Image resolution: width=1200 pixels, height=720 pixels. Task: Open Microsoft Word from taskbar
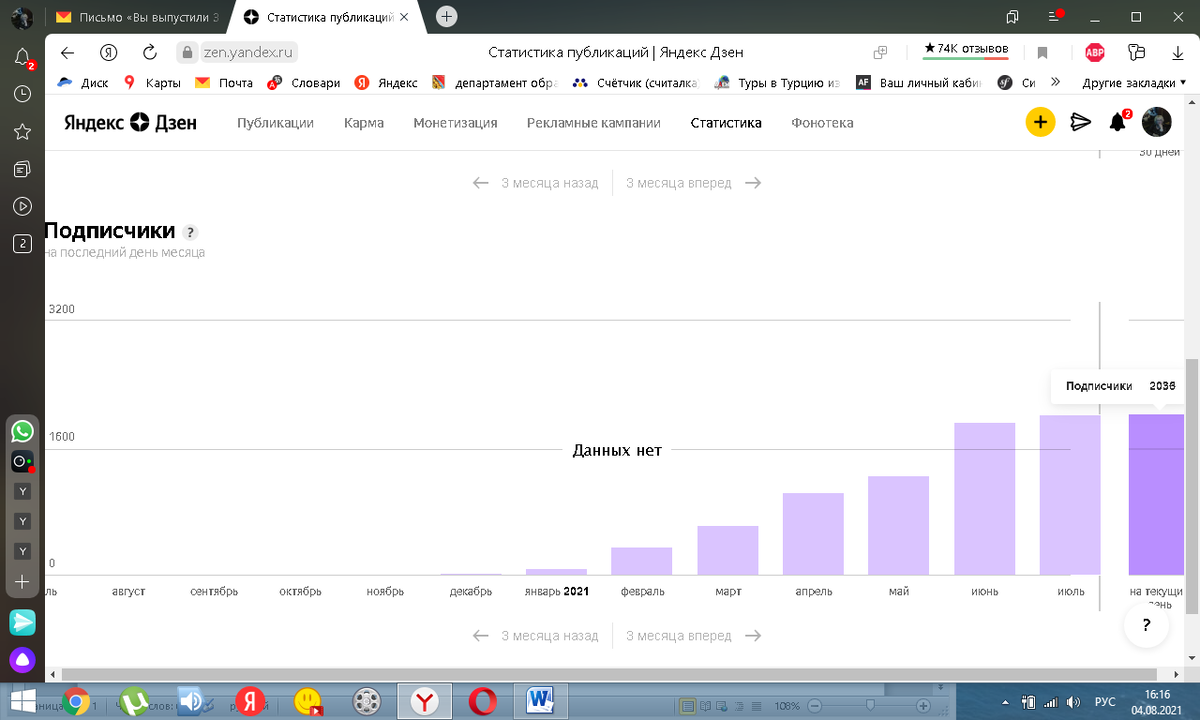pos(541,701)
